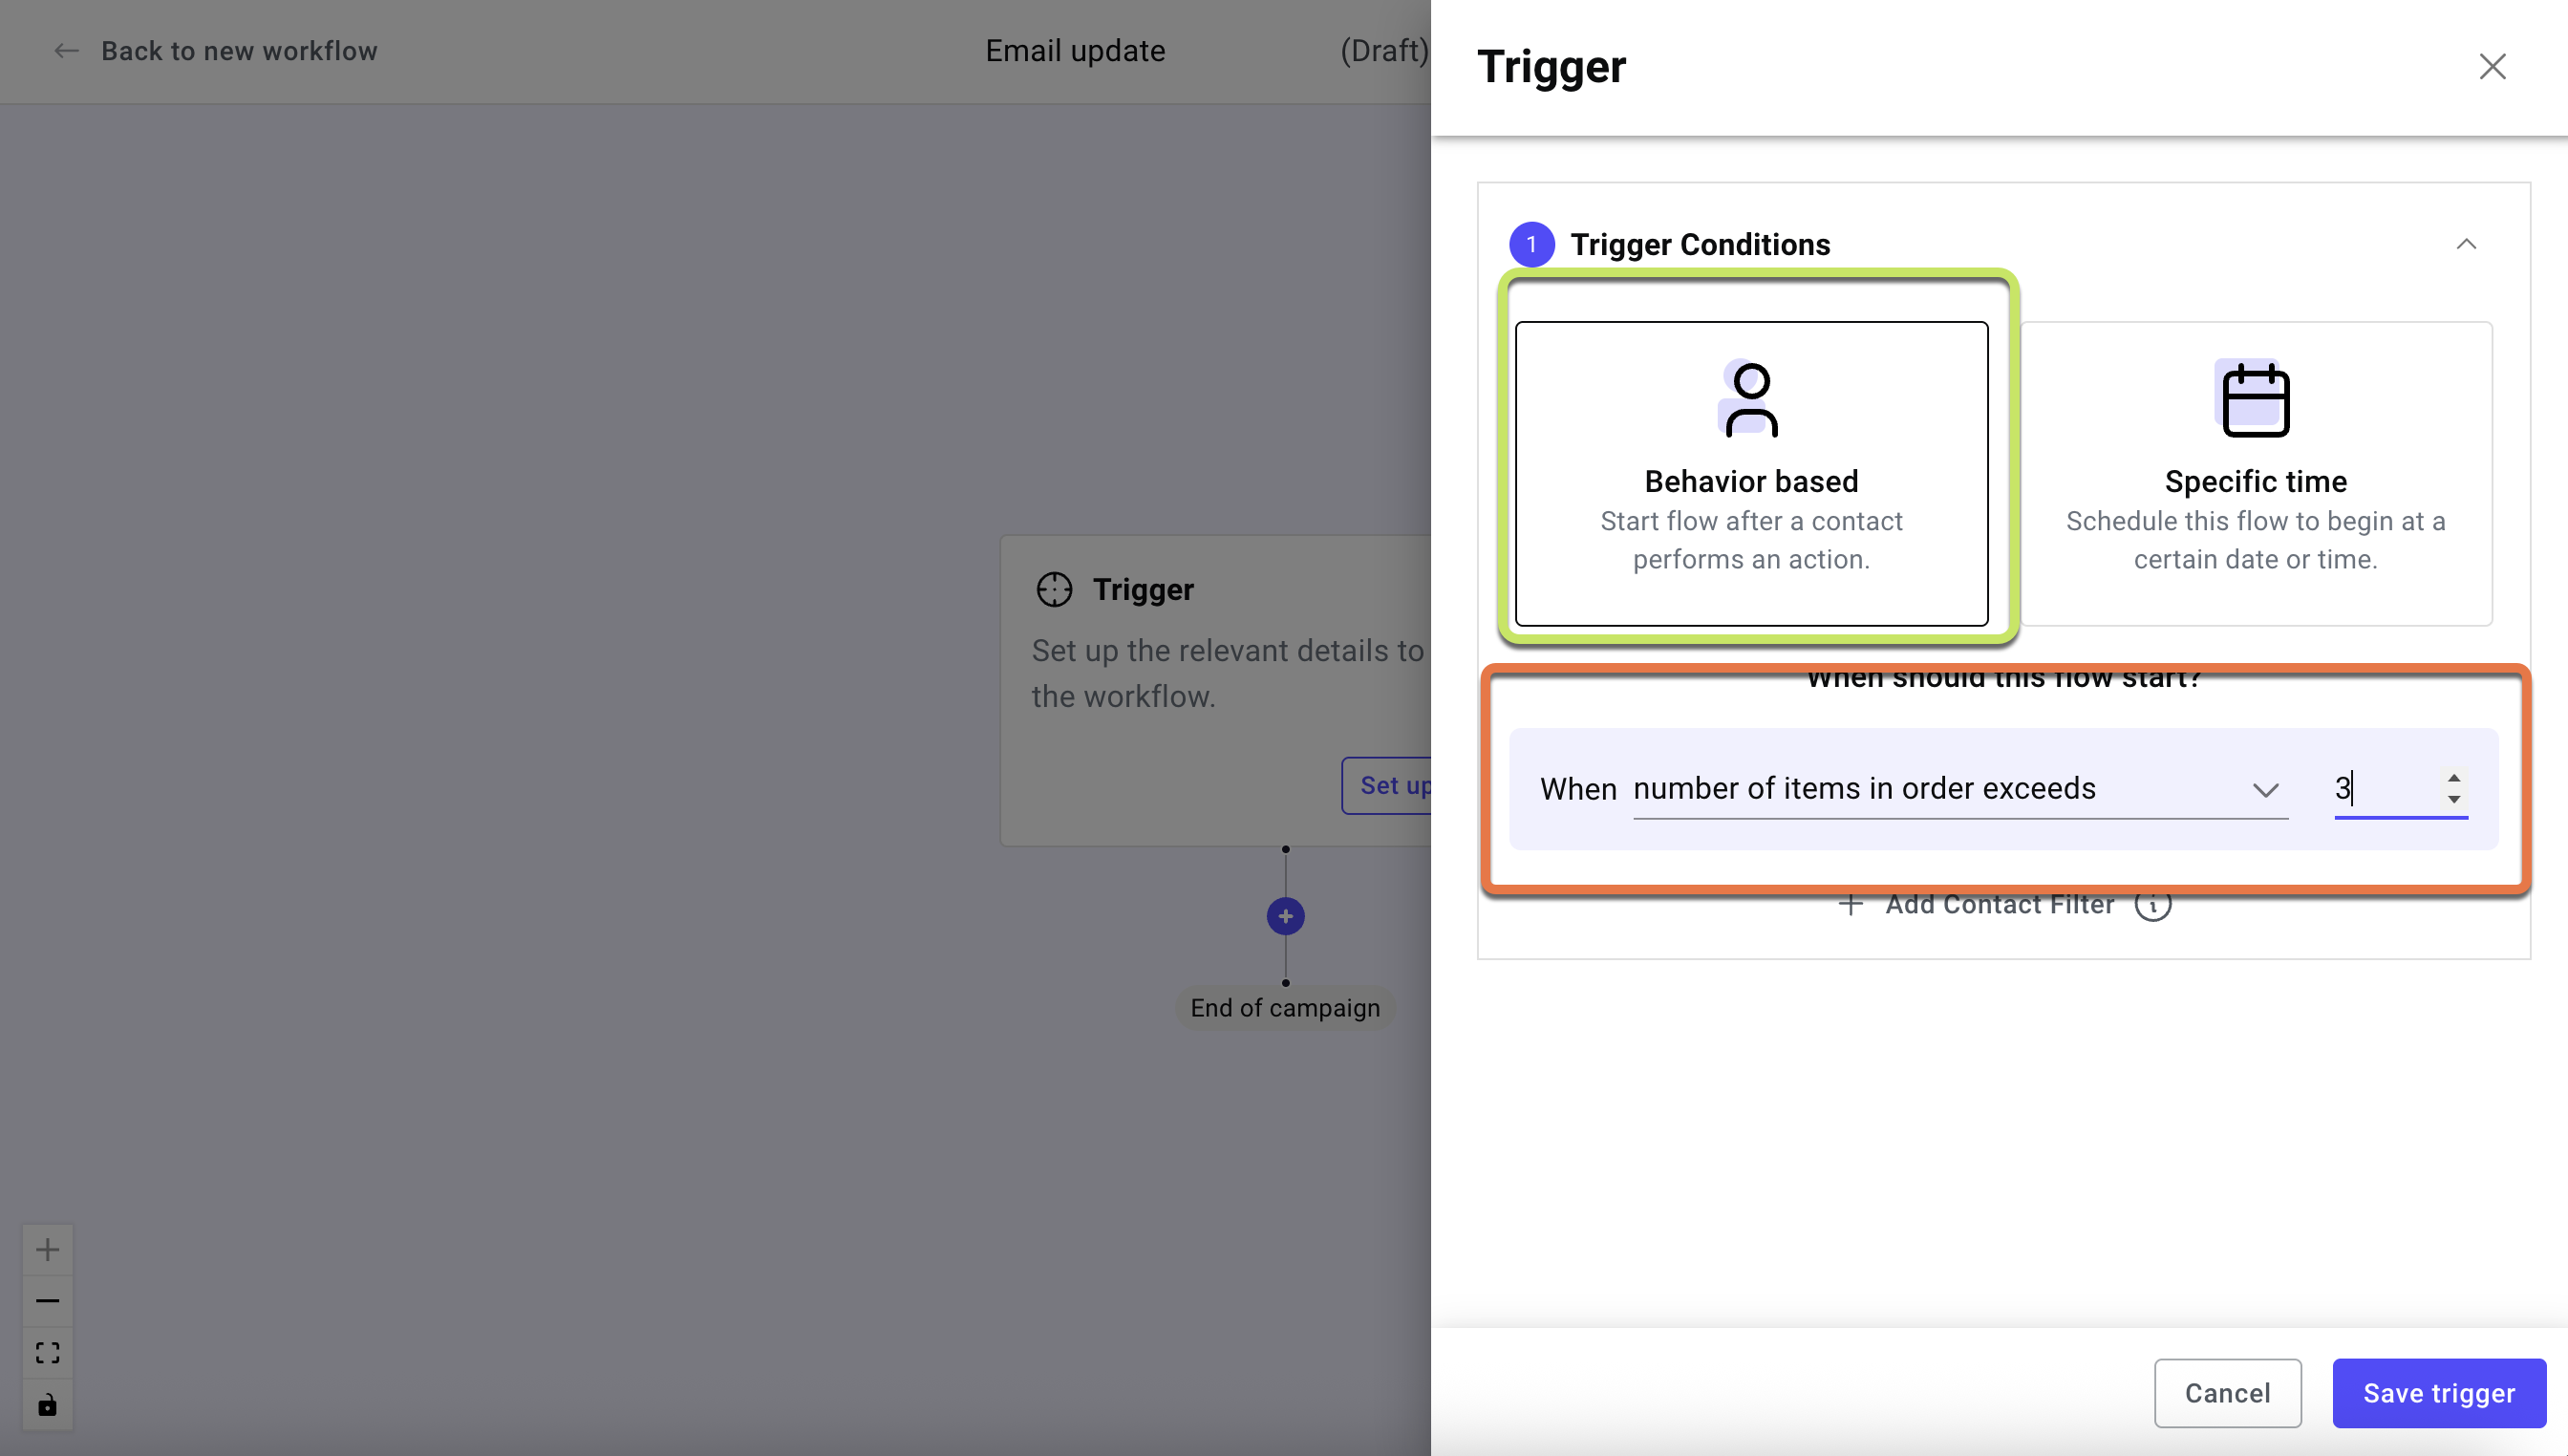2568x1456 pixels.
Task: Zoom in on the workflow canvas
Action: tap(47, 1249)
